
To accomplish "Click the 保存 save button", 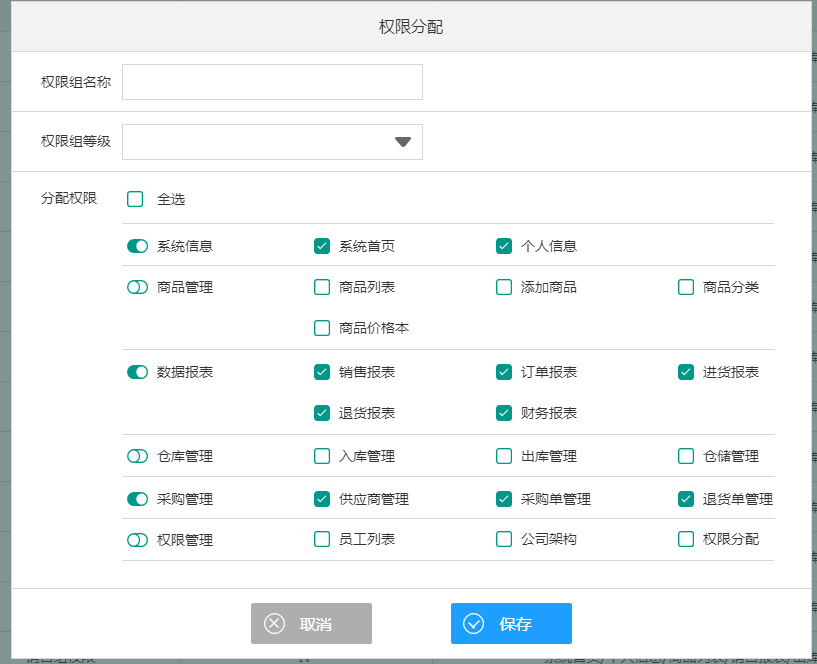I will pyautogui.click(x=511, y=624).
